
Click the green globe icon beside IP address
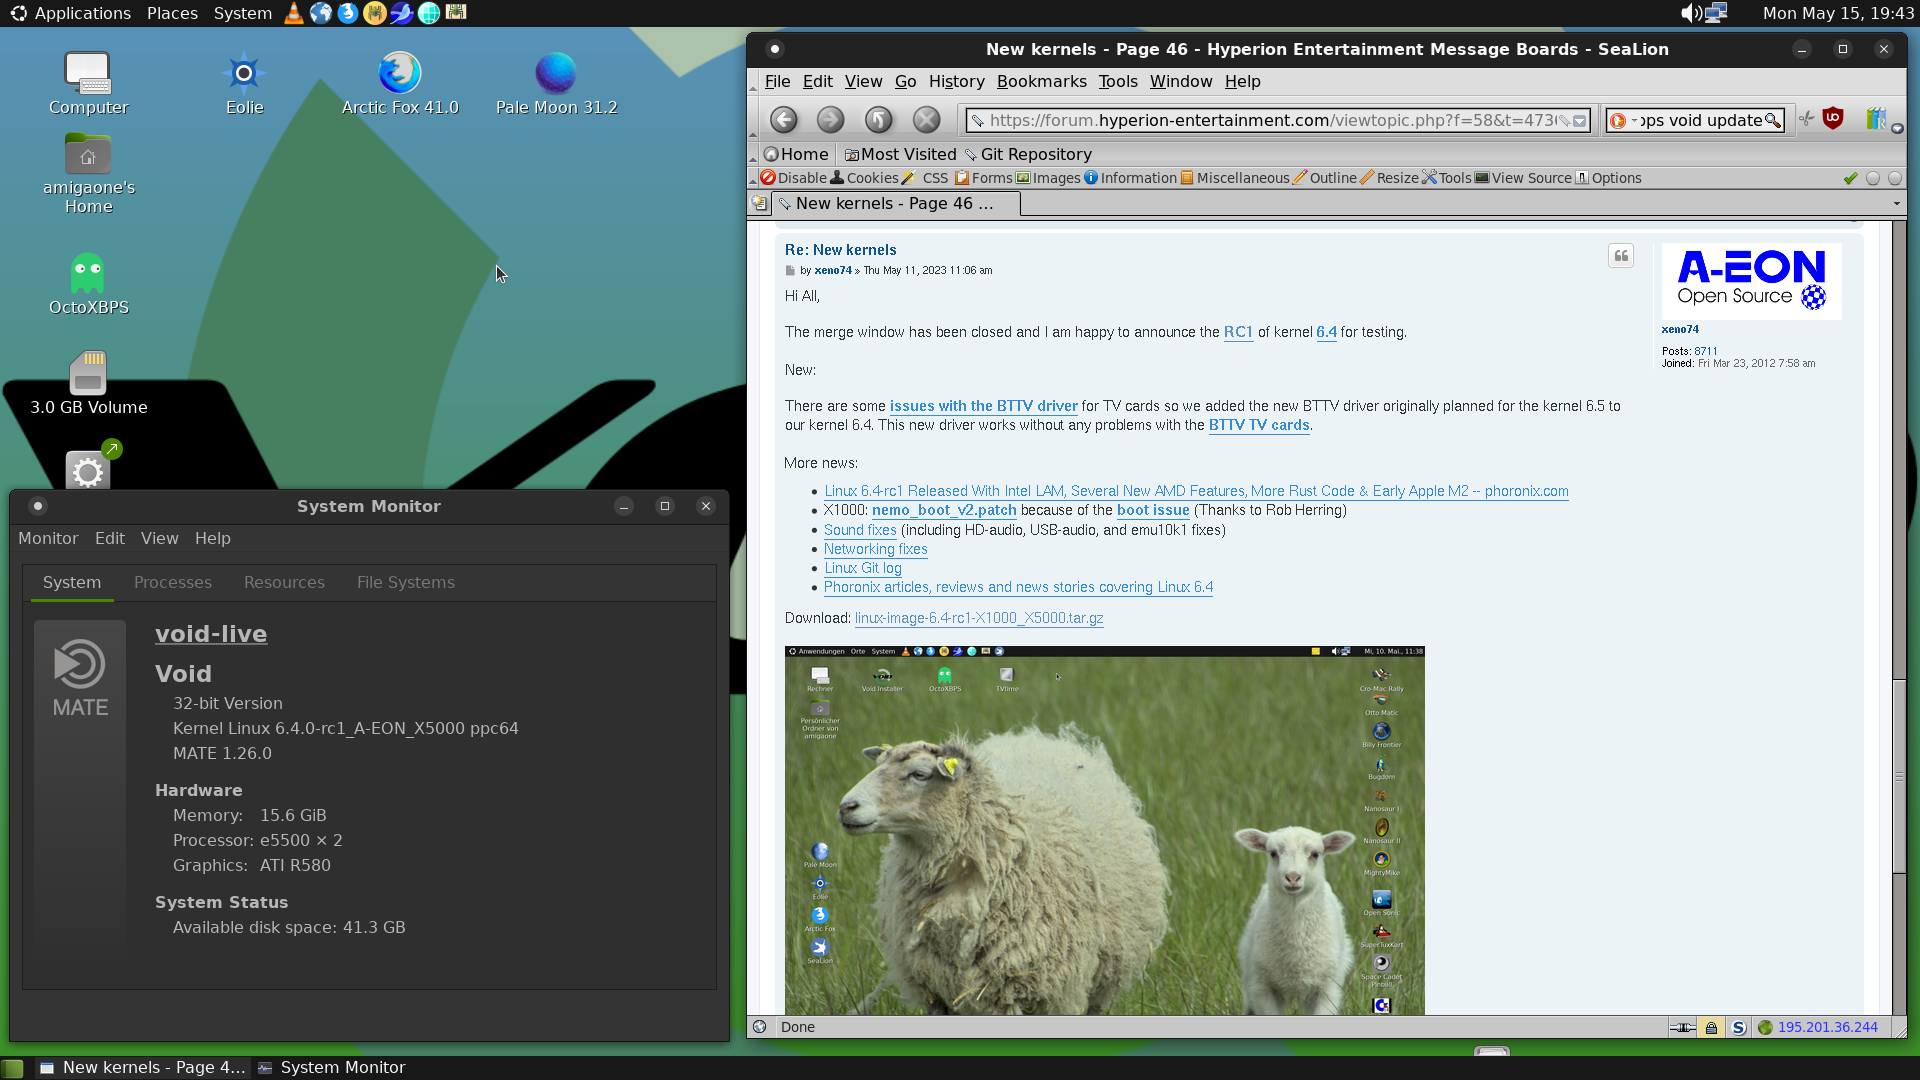pos(1765,1027)
